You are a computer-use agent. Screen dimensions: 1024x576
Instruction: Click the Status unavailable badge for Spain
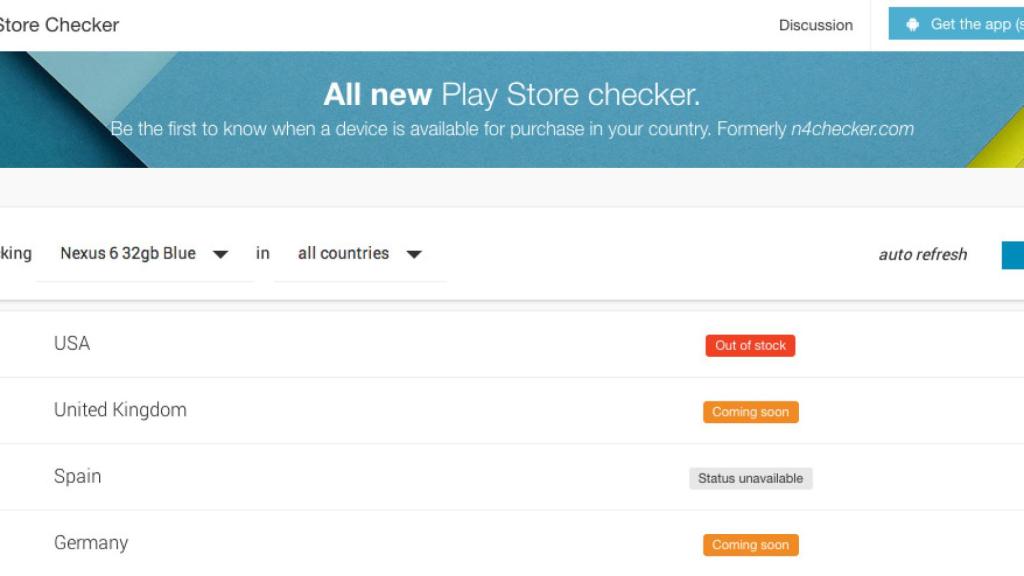point(749,477)
